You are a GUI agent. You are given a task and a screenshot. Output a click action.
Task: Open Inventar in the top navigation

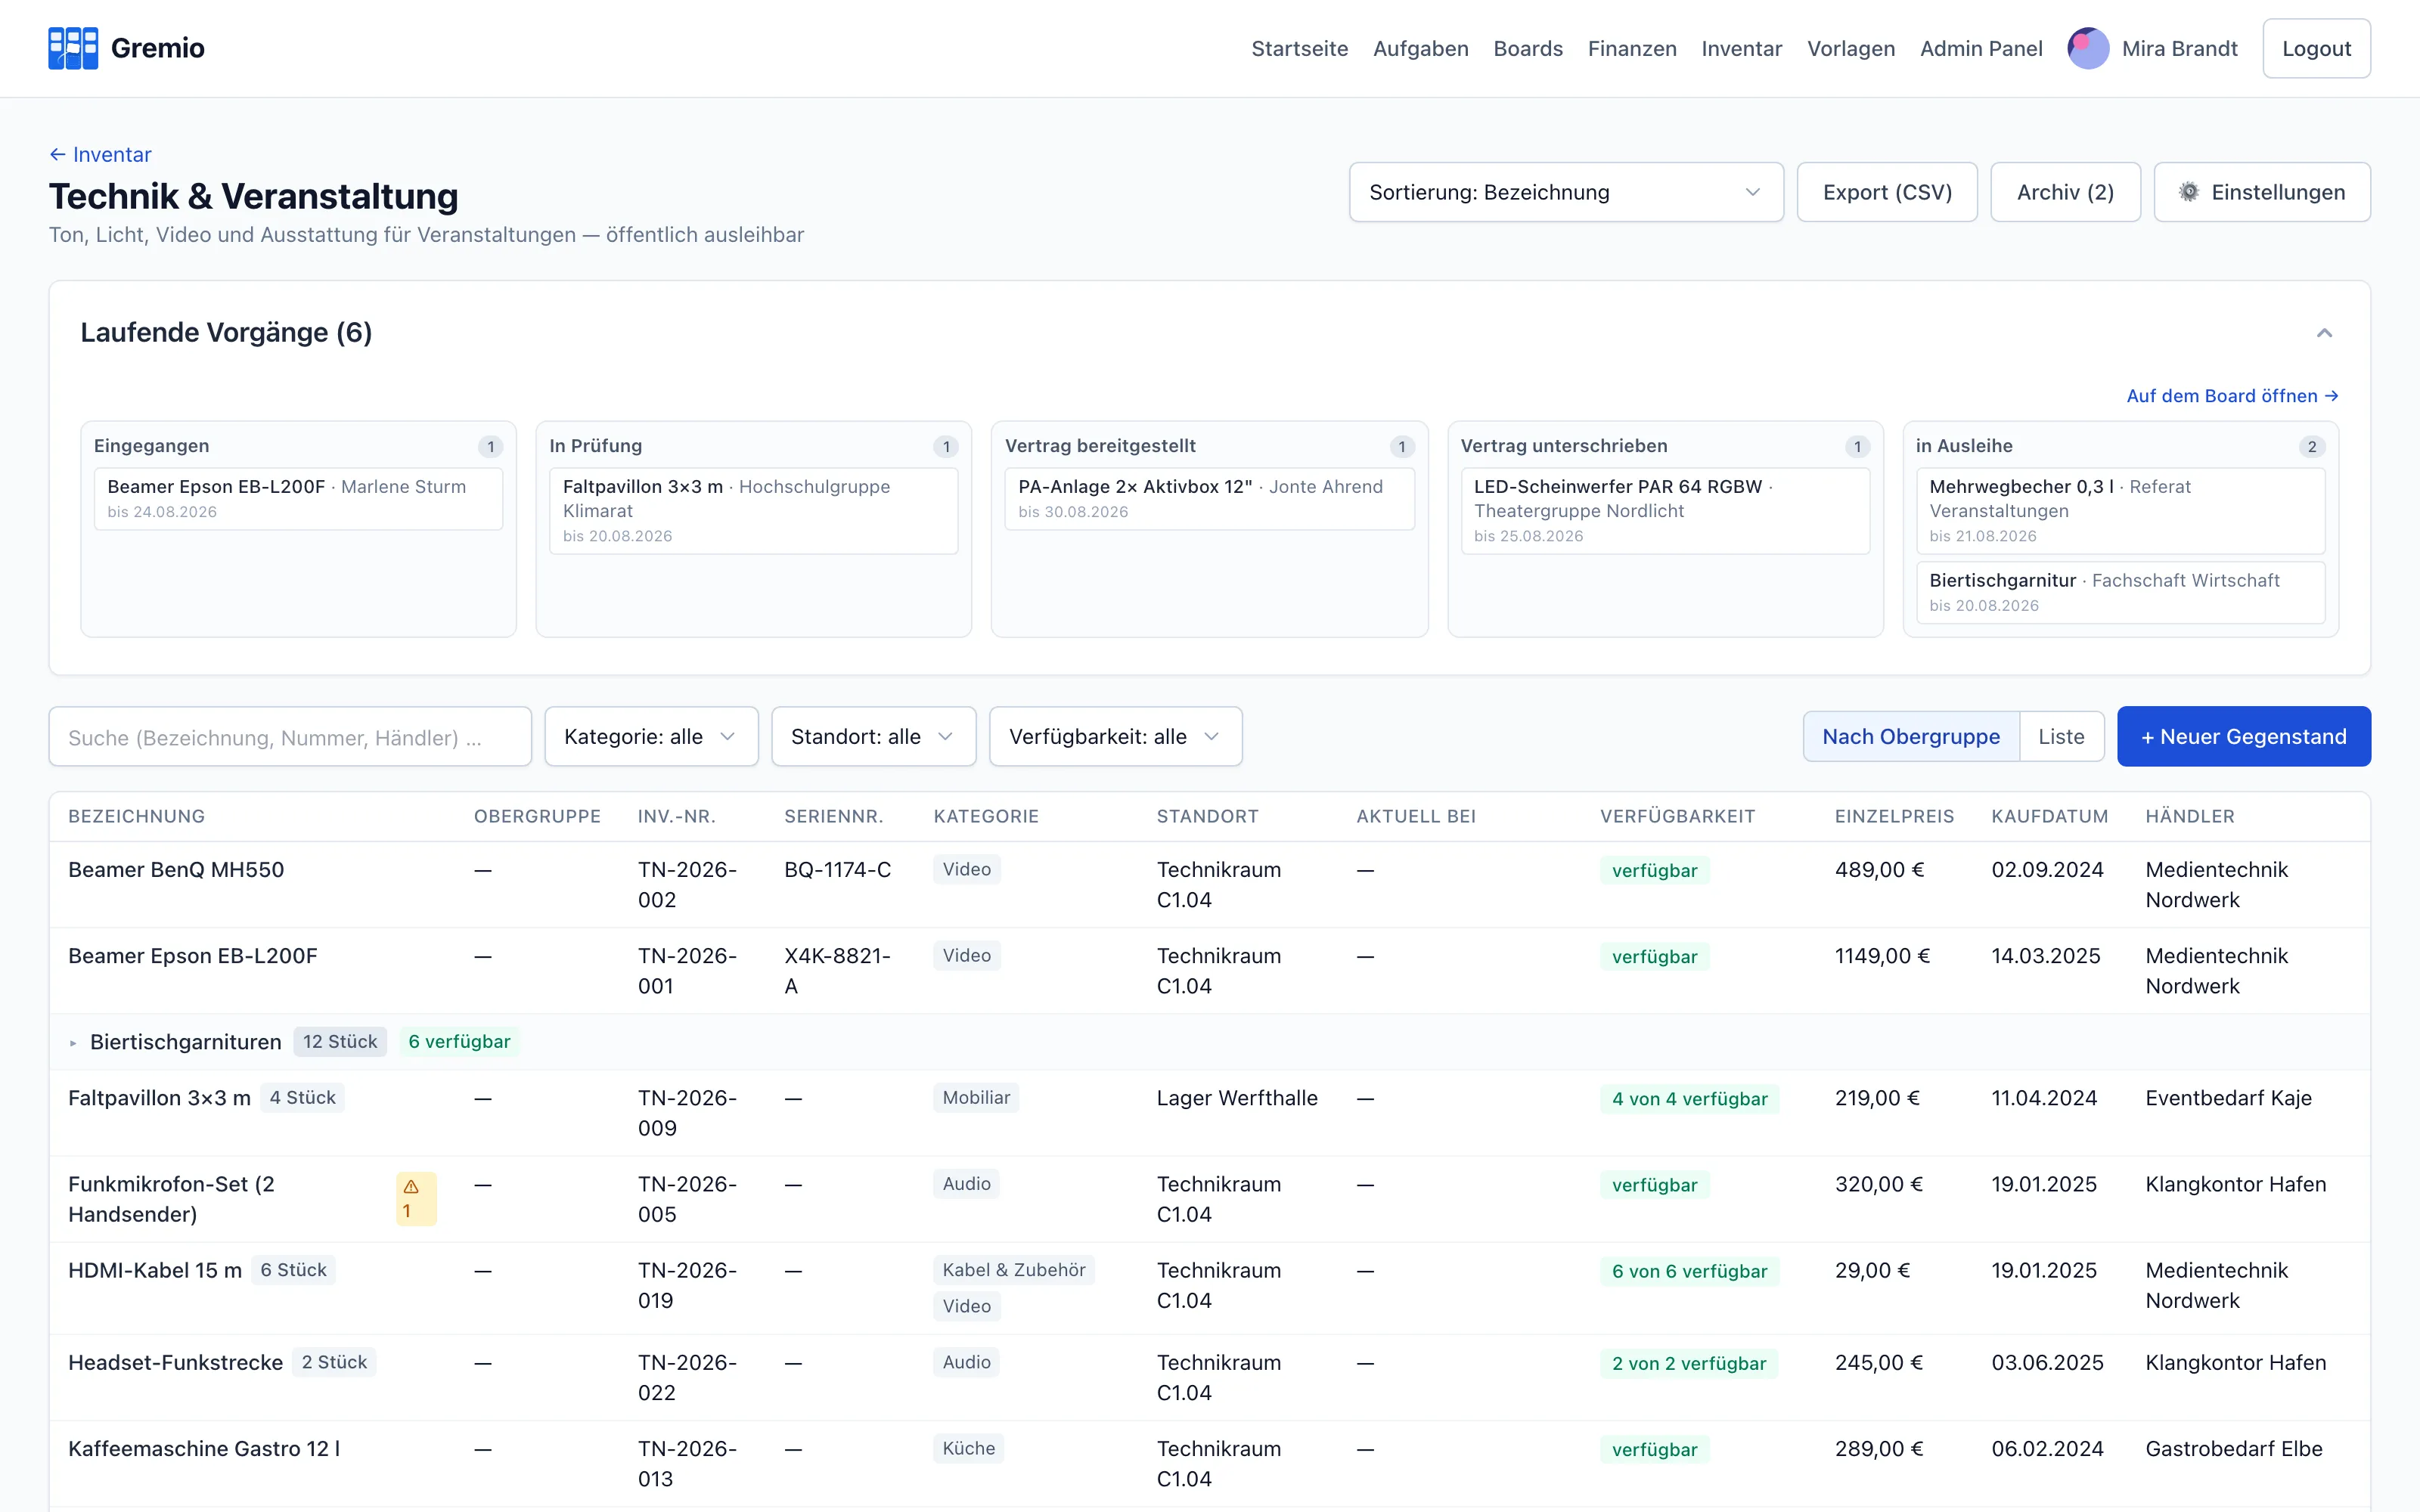[1741, 48]
